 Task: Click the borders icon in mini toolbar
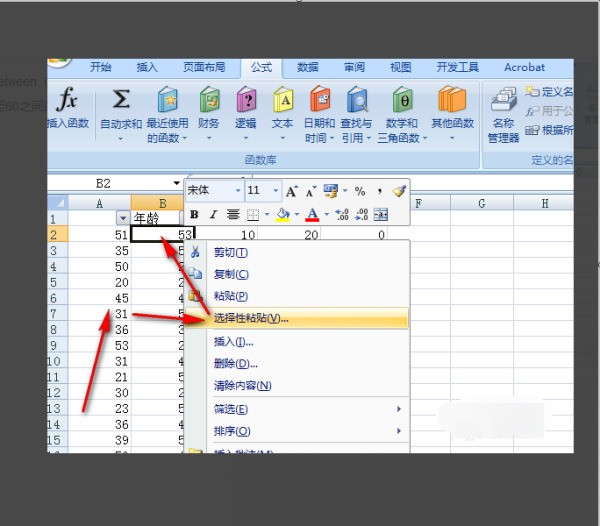point(253,215)
